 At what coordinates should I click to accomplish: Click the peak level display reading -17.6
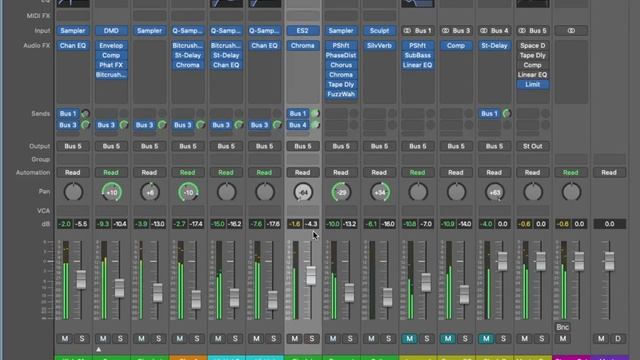(x=273, y=224)
